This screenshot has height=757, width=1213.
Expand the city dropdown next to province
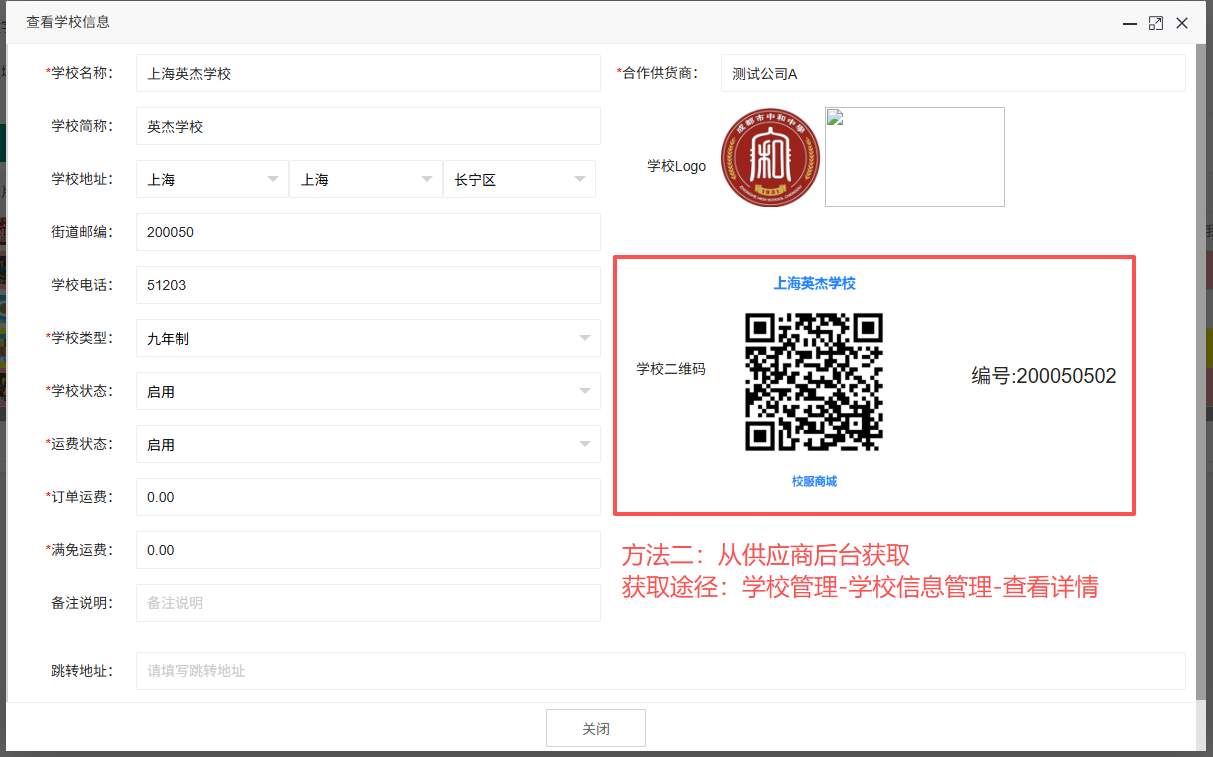(365, 180)
